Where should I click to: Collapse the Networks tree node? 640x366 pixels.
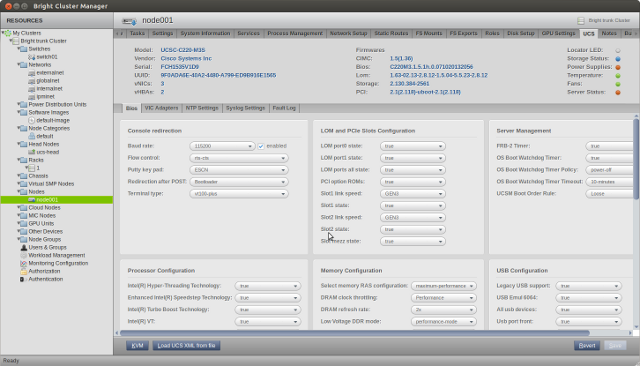tap(19, 64)
